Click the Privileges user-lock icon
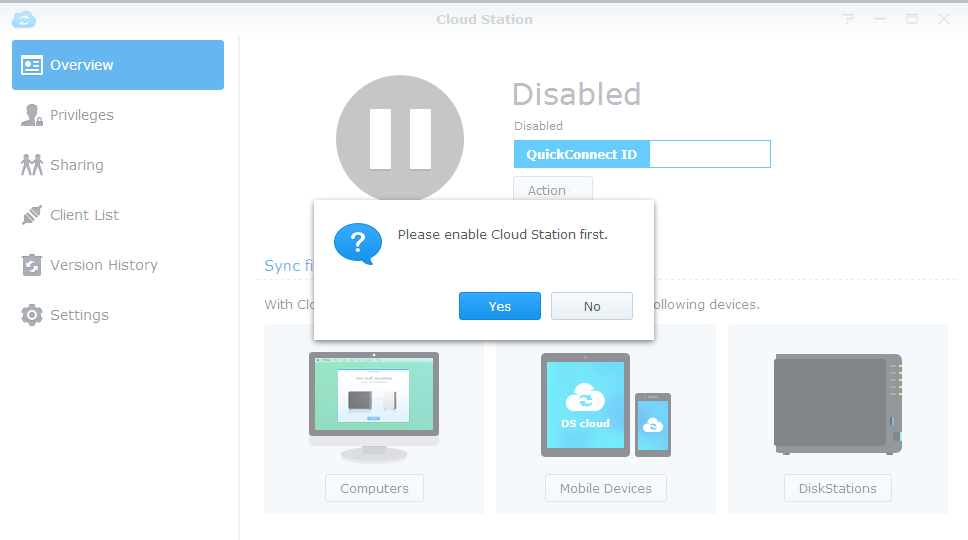The image size is (968, 540). [x=31, y=115]
